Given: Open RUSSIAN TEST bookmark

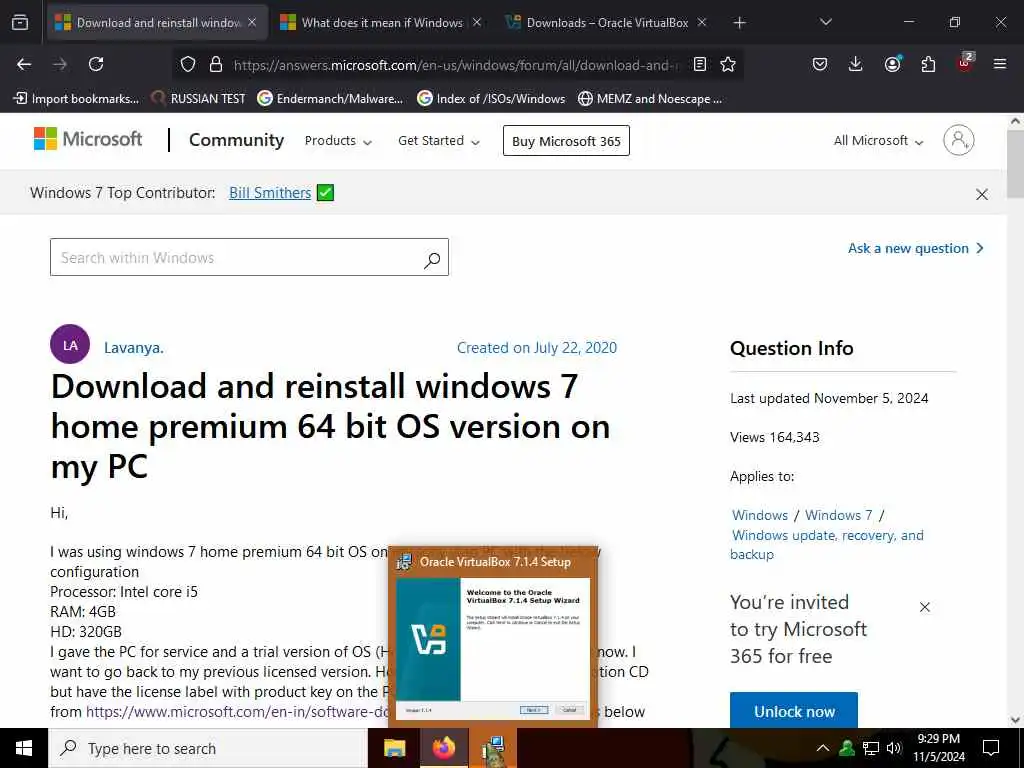Looking at the screenshot, I should pyautogui.click(x=198, y=99).
